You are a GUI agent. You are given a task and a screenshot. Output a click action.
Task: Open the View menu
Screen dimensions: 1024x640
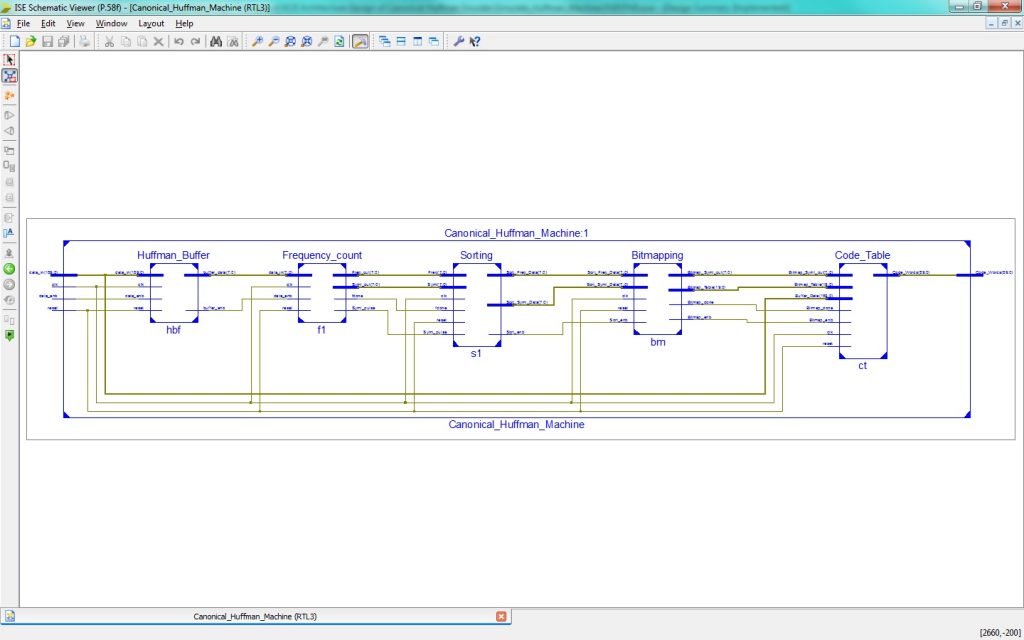pos(75,23)
